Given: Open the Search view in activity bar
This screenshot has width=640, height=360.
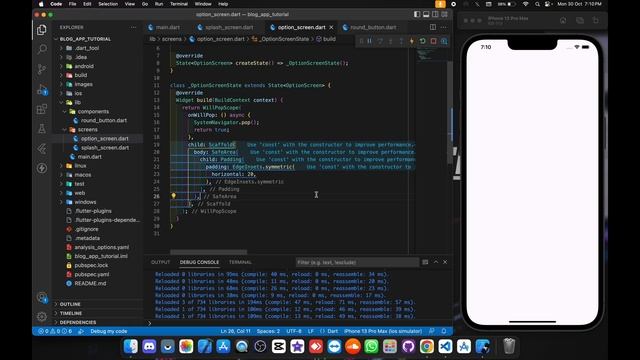Looking at the screenshot, I should [42, 49].
